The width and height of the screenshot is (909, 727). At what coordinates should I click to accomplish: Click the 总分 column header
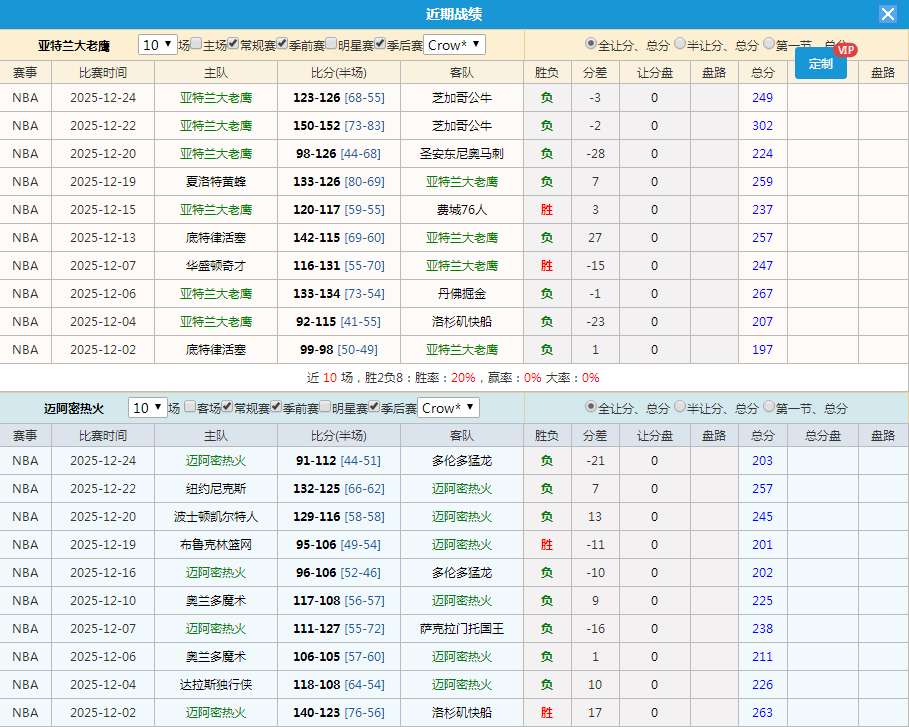click(x=761, y=71)
